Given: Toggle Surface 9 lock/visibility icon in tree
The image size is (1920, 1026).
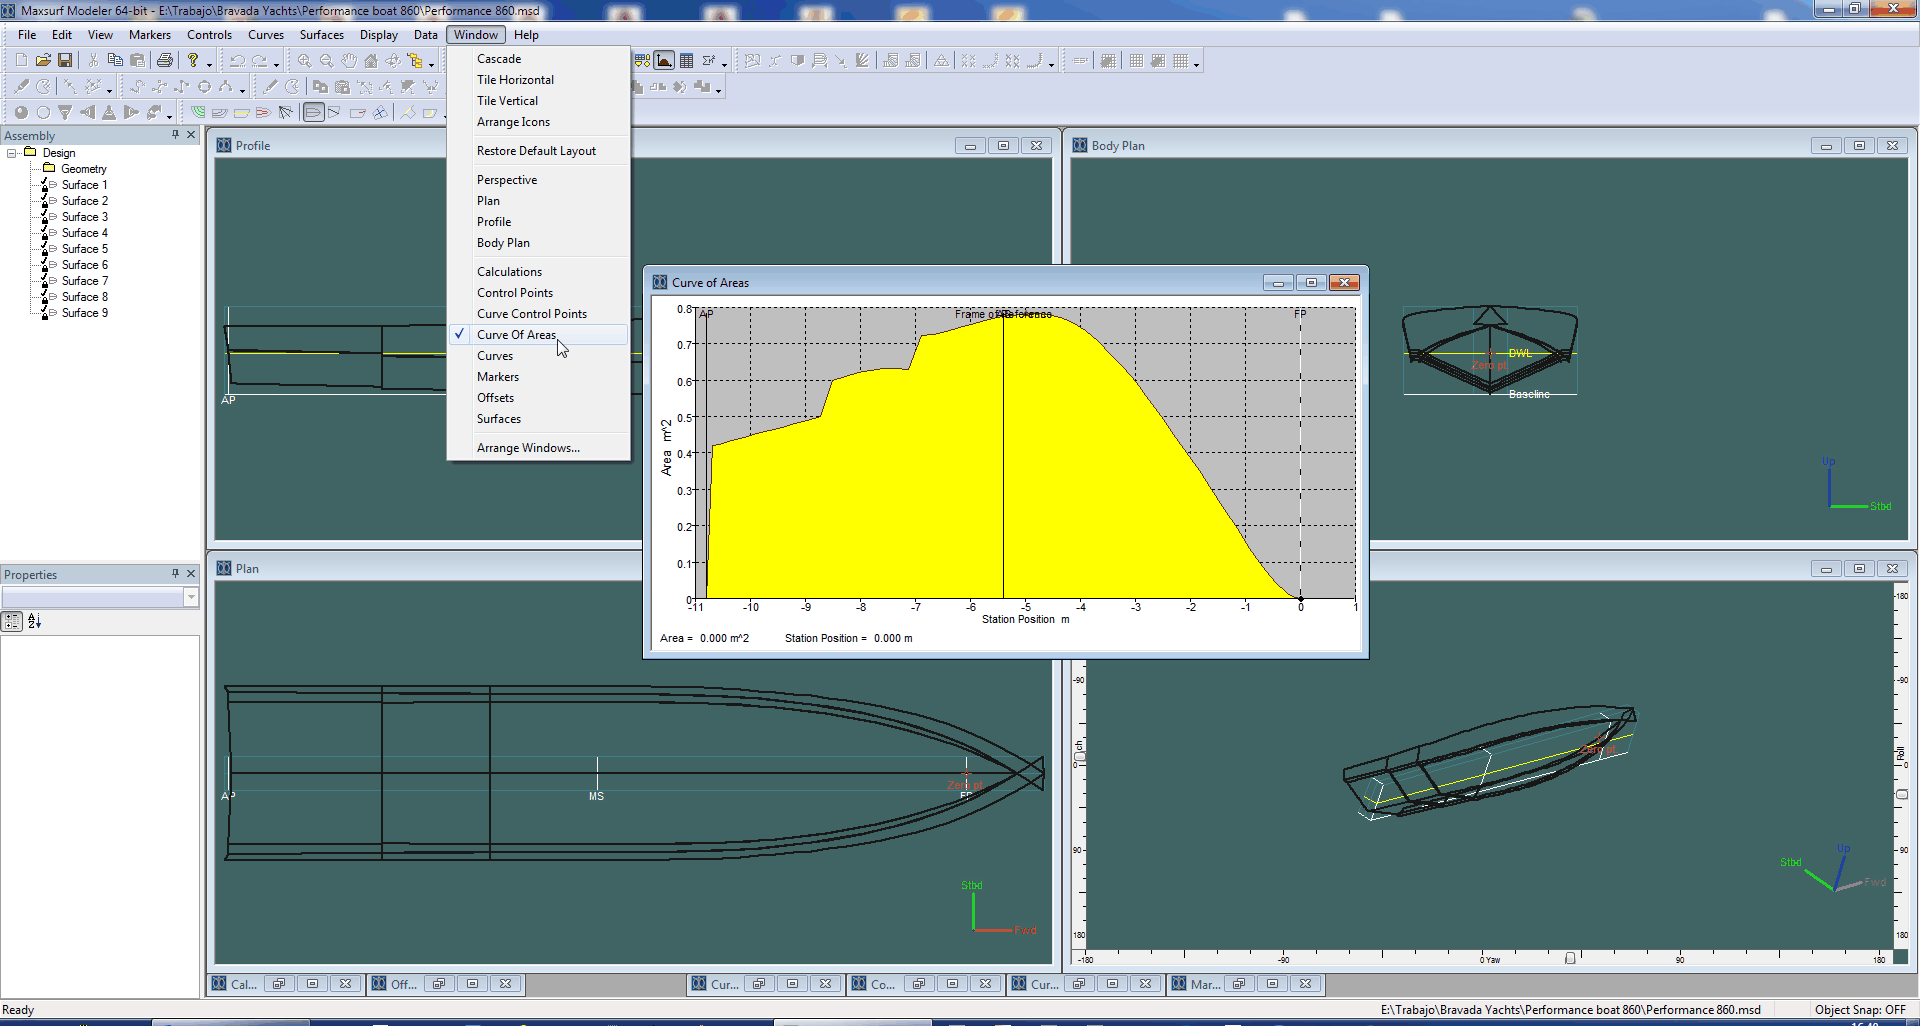Looking at the screenshot, I should [47, 313].
